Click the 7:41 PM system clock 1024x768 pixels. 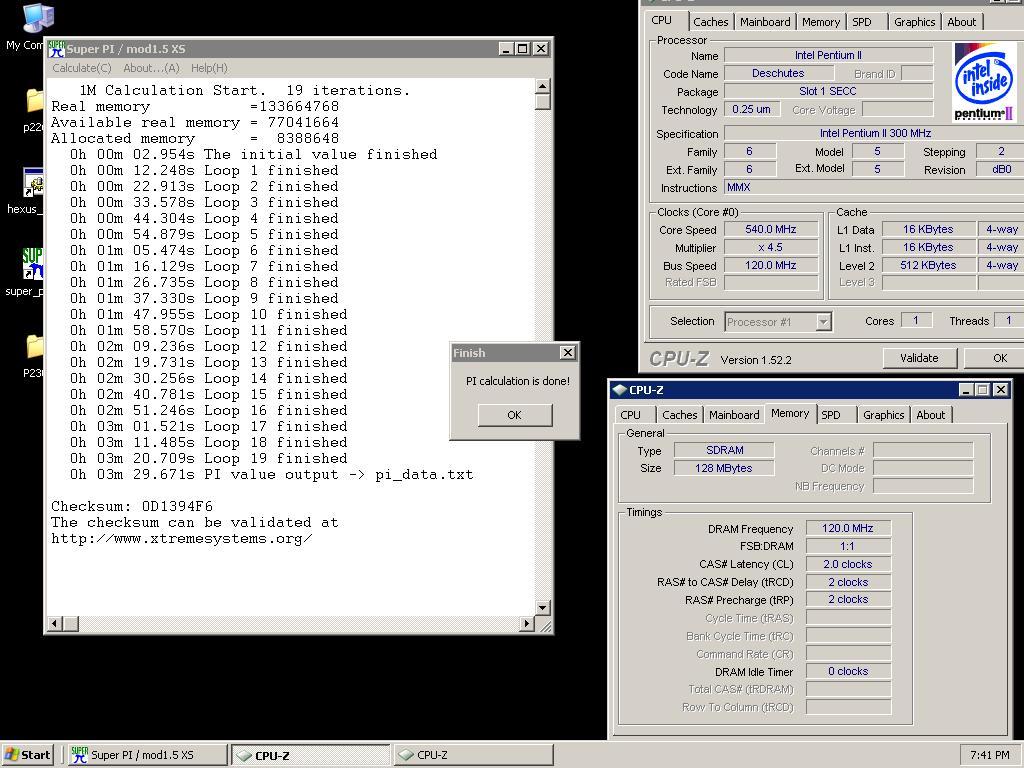(x=989, y=755)
